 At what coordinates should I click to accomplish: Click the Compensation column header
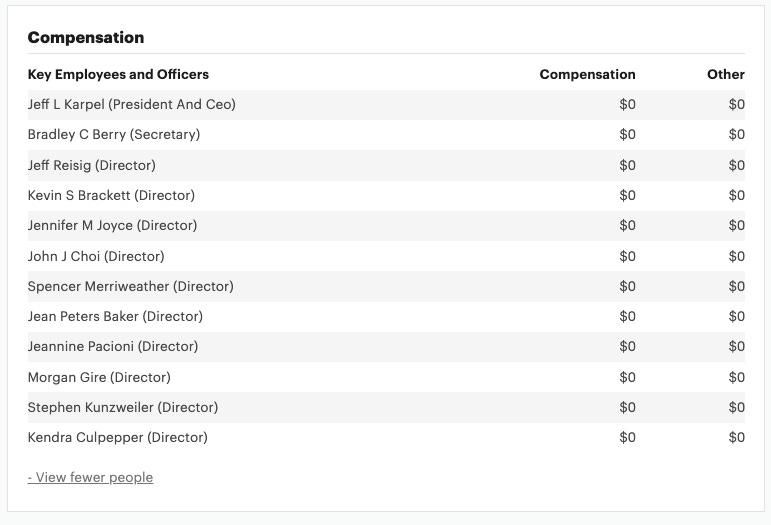coord(587,74)
